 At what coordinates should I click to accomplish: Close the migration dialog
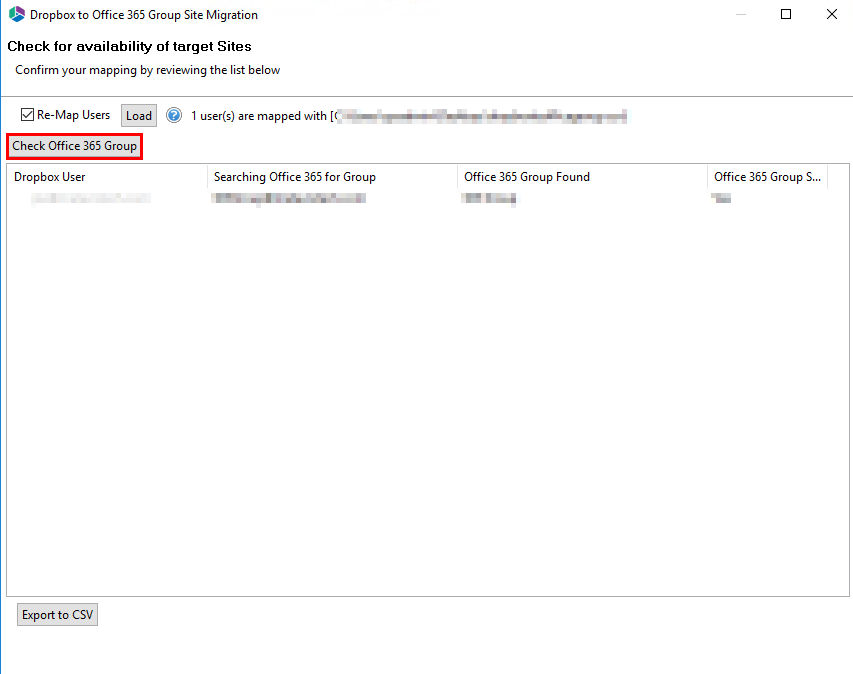(832, 14)
